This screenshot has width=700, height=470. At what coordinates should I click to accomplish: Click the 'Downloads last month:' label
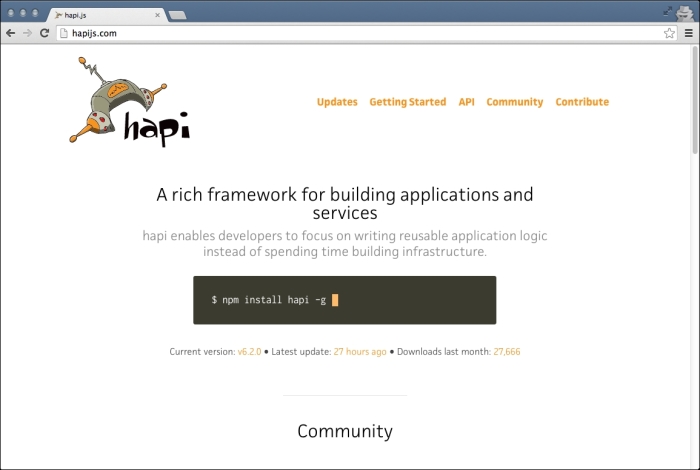(x=444, y=352)
